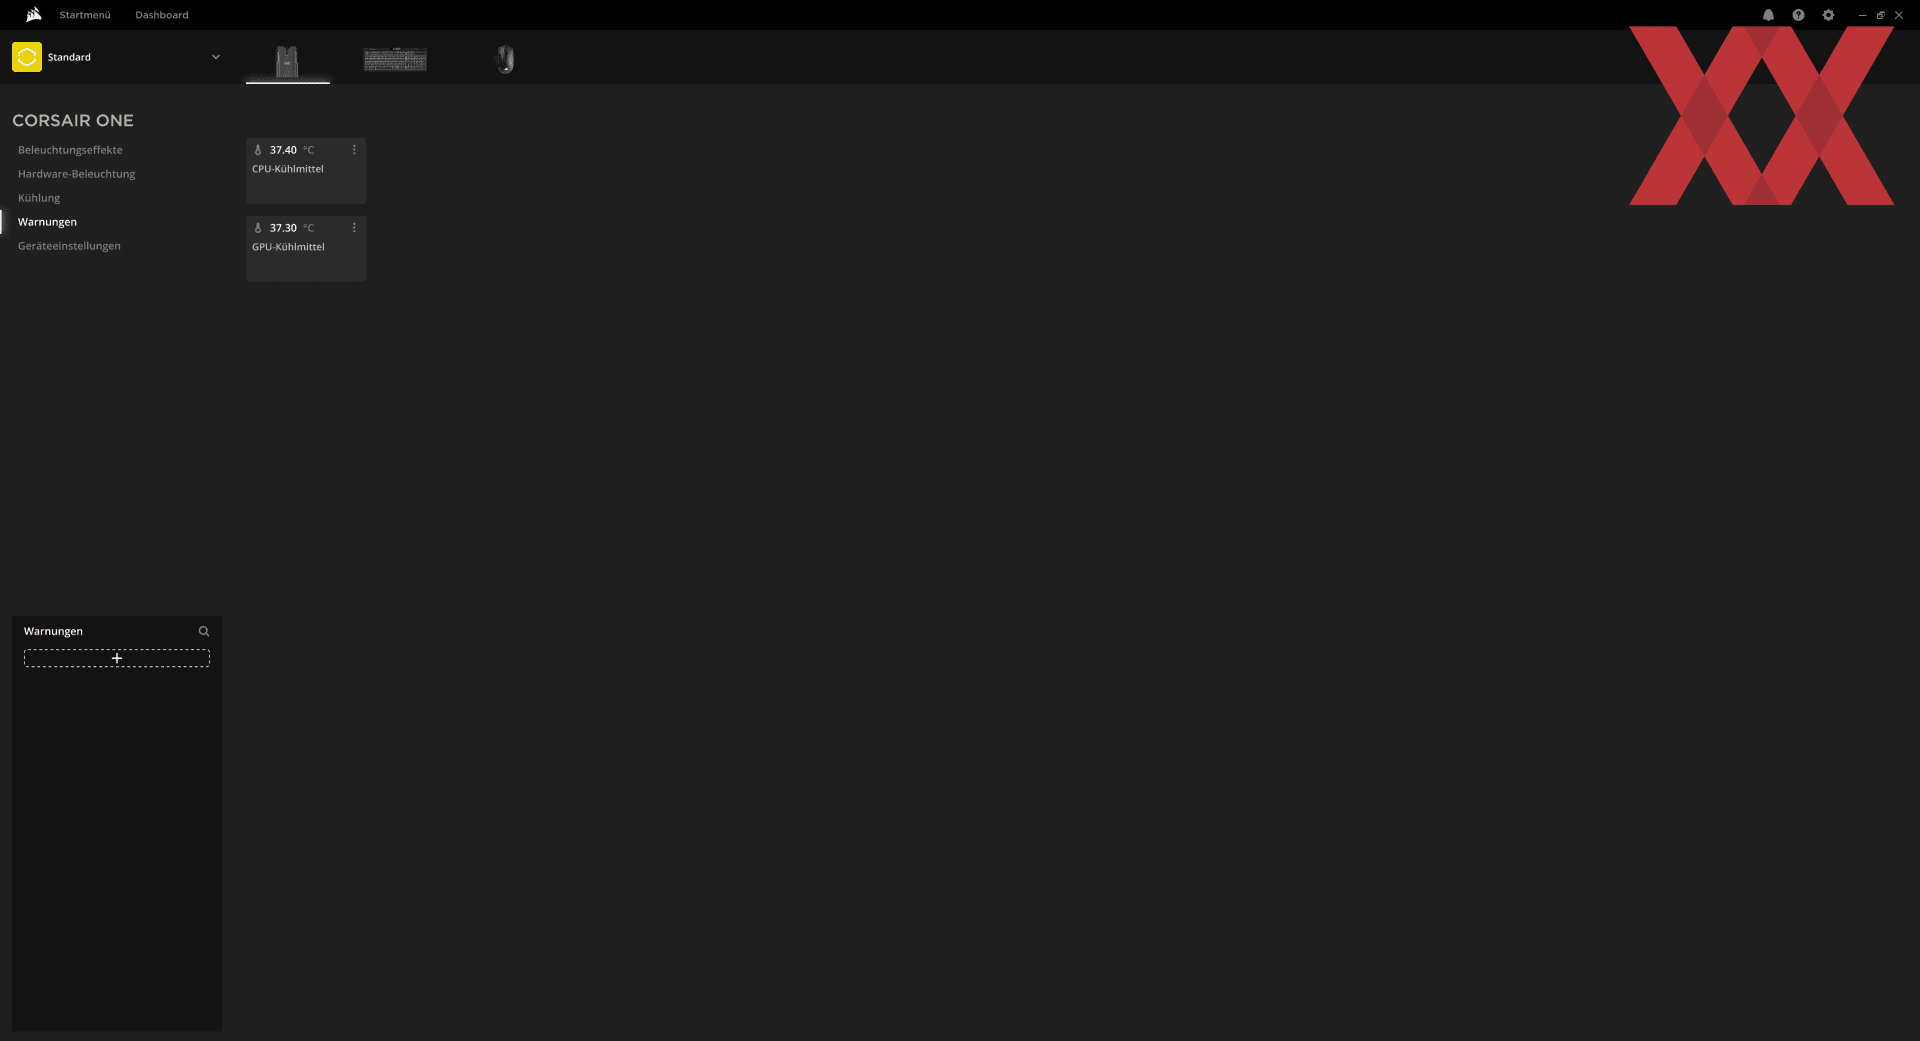Expand the Standard profile dropdown

point(216,57)
